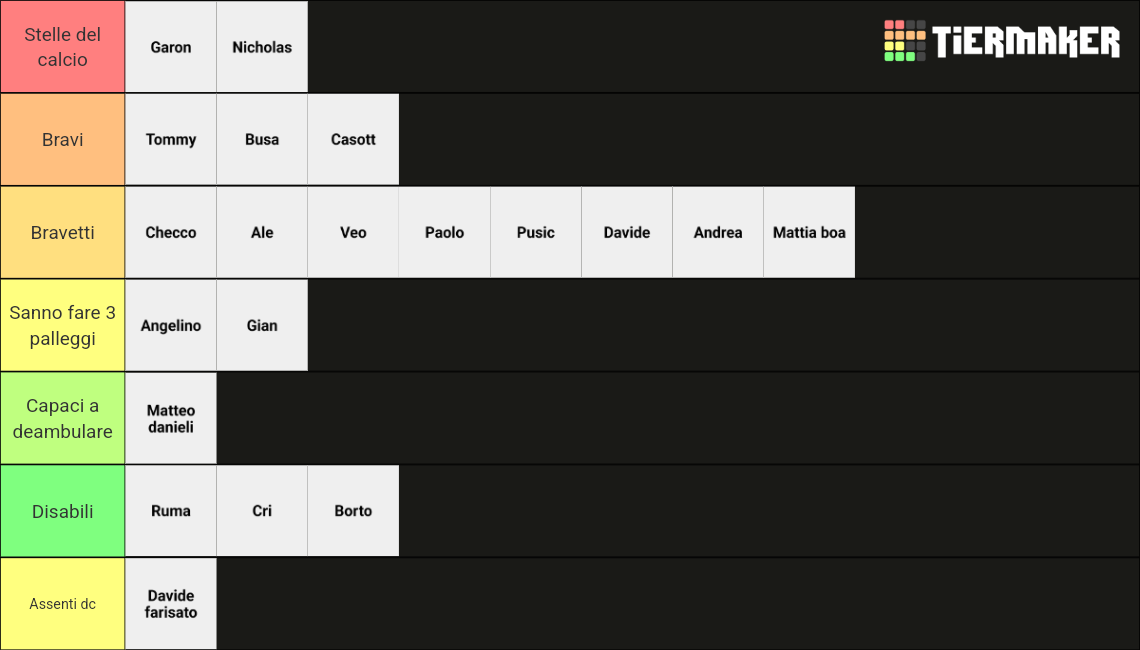Viewport: 1140px width, 650px height.
Task: Choose the Pusic tile
Action: 536,232
